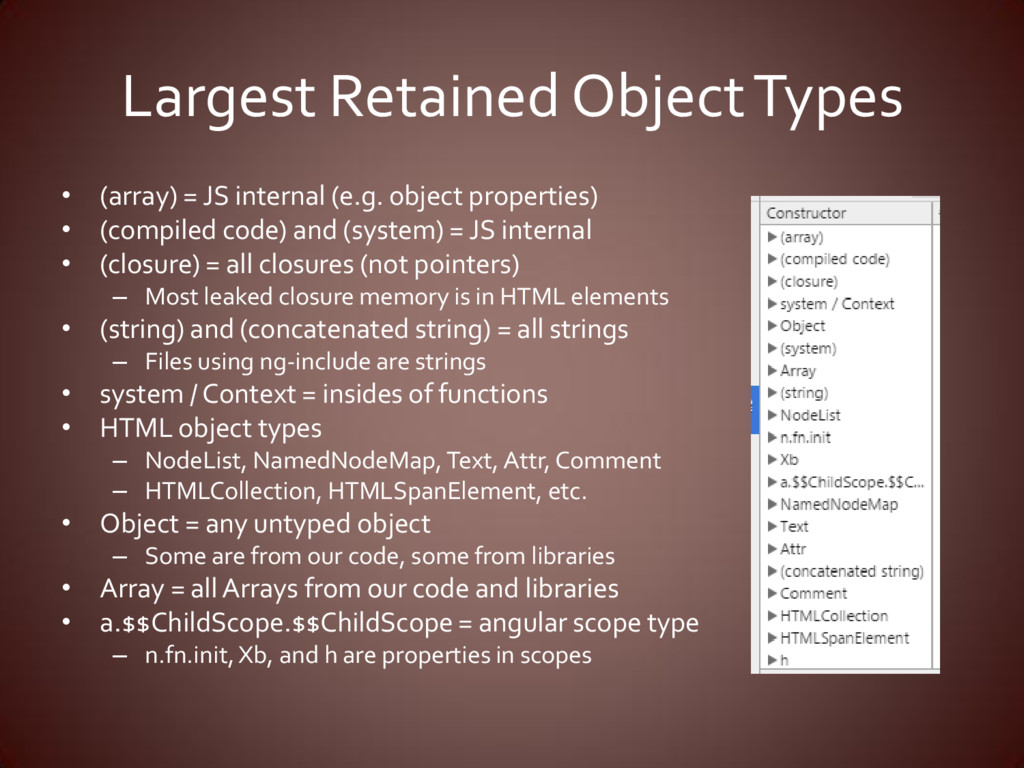Select the (string) label in list

(x=804, y=392)
